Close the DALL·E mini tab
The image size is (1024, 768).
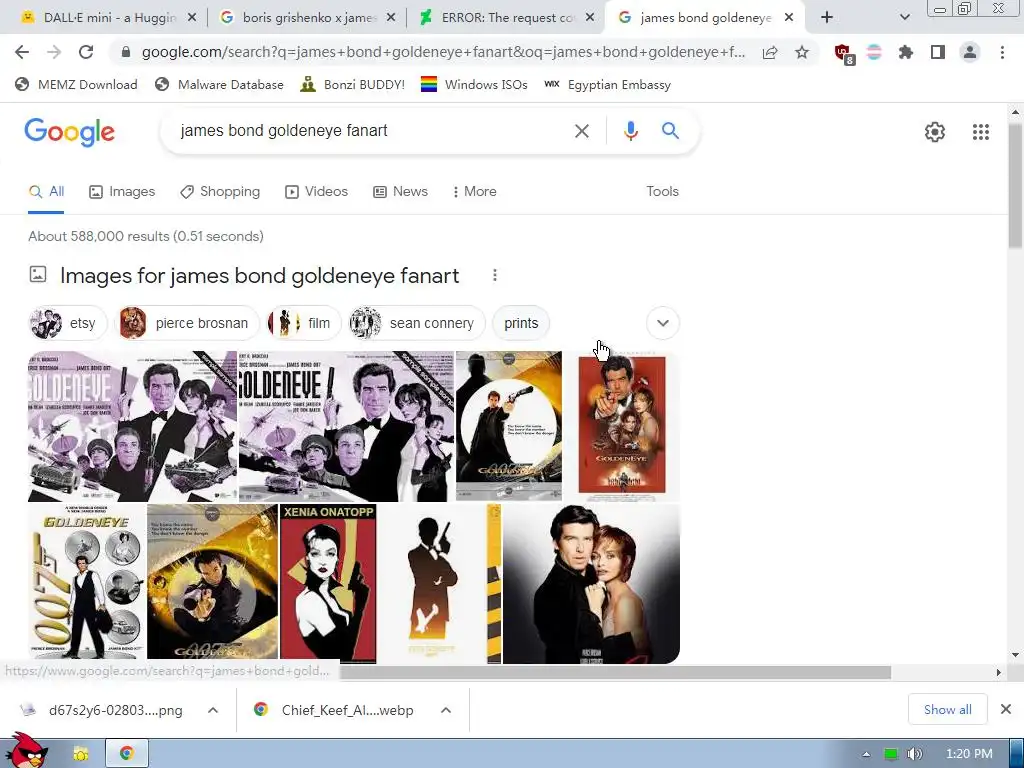[192, 18]
